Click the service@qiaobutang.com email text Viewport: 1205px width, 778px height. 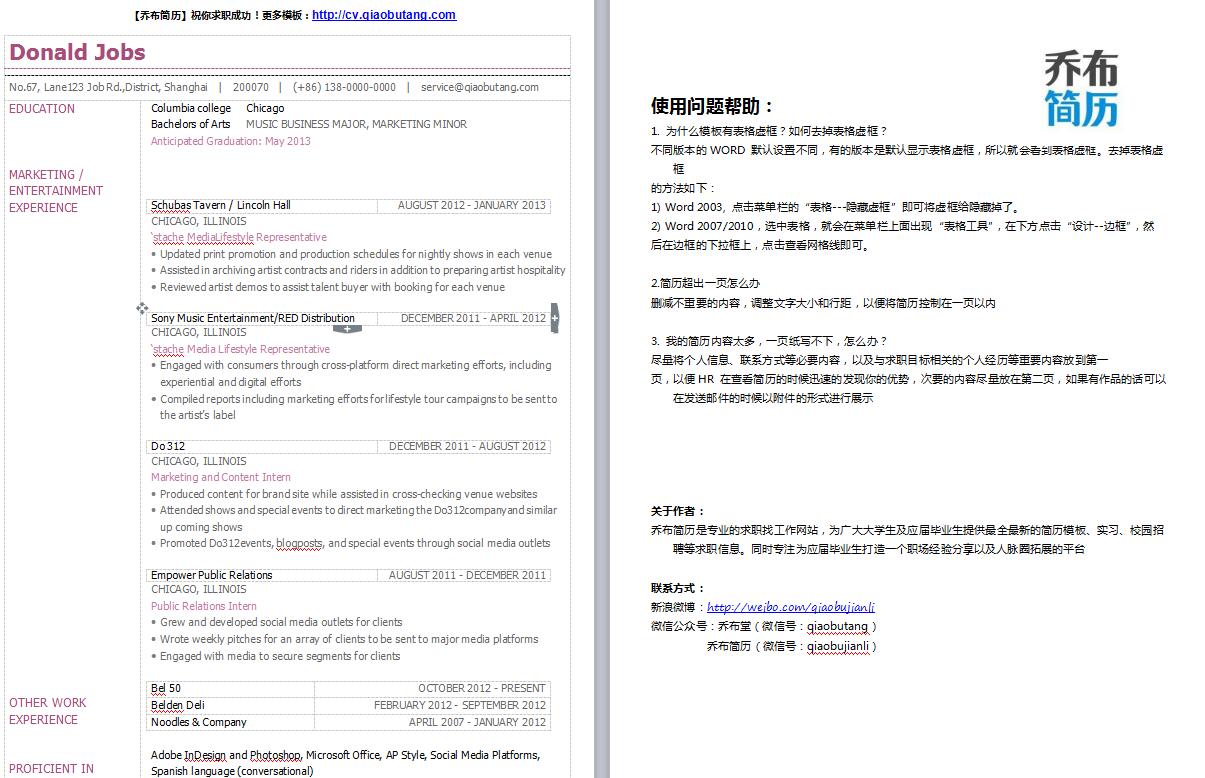point(479,87)
